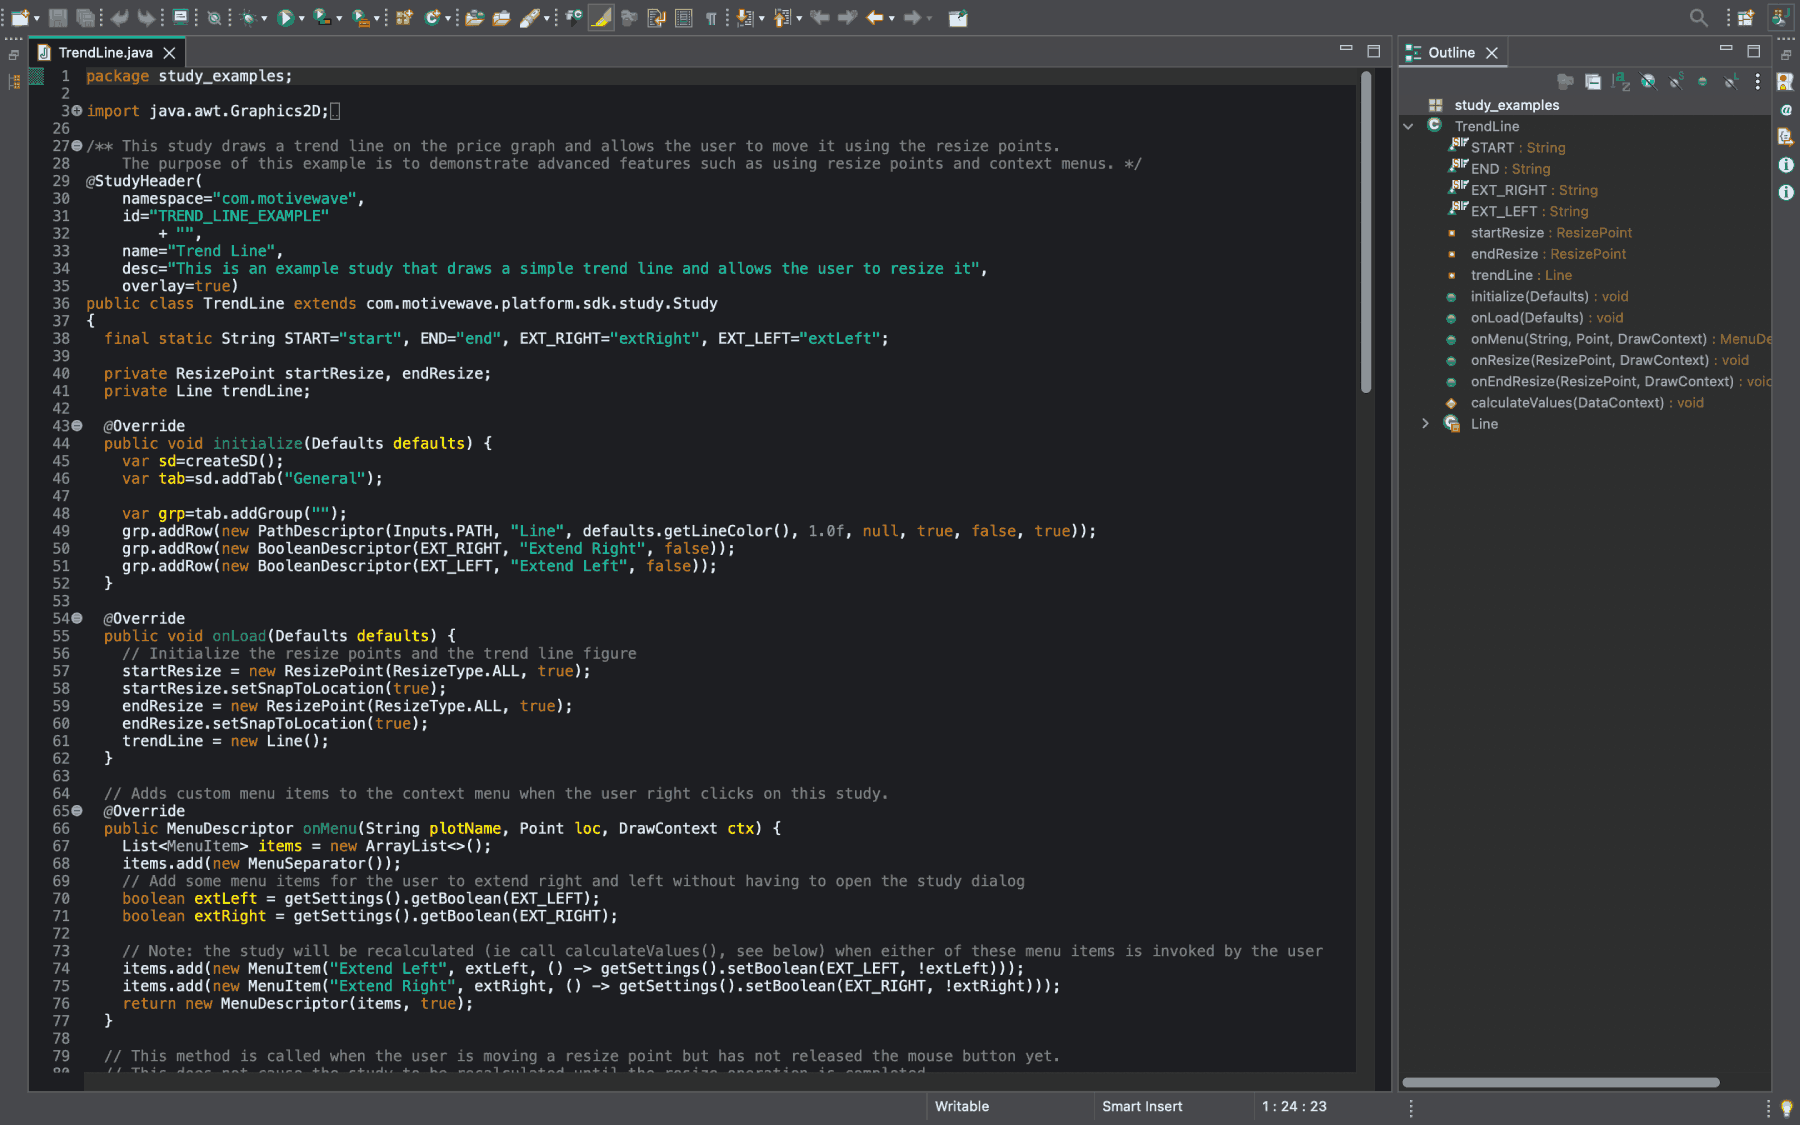Click the Debug bug icon in toolbar
1800x1125 pixels.
coord(247,18)
